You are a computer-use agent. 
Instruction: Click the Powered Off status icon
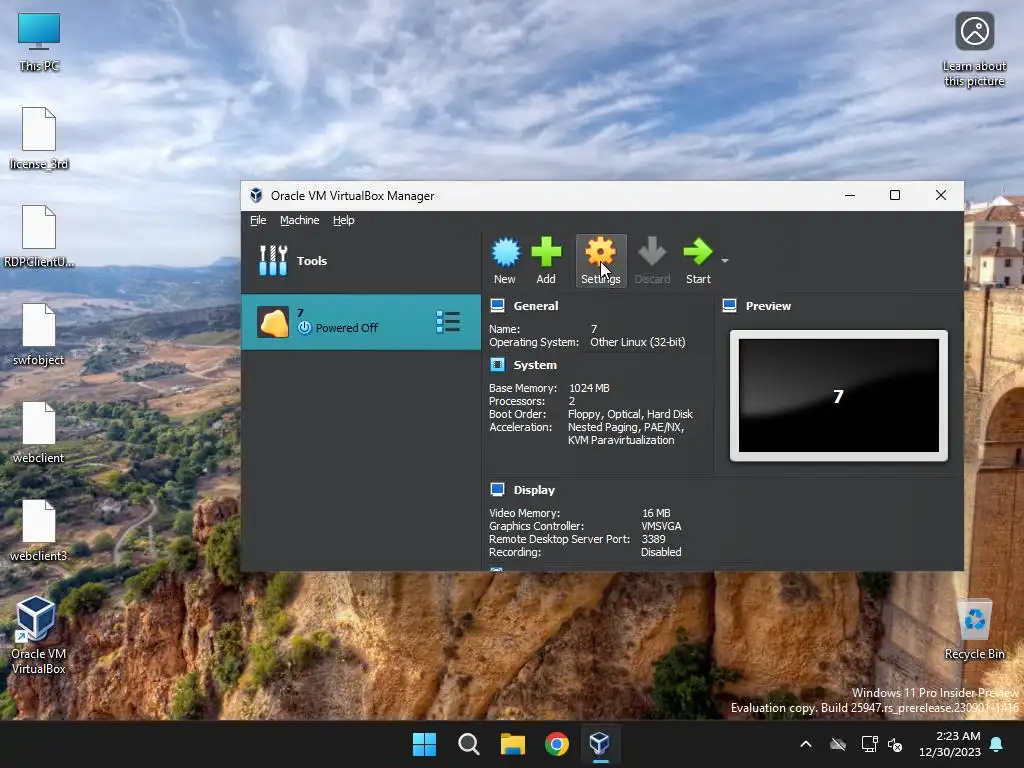(x=304, y=328)
